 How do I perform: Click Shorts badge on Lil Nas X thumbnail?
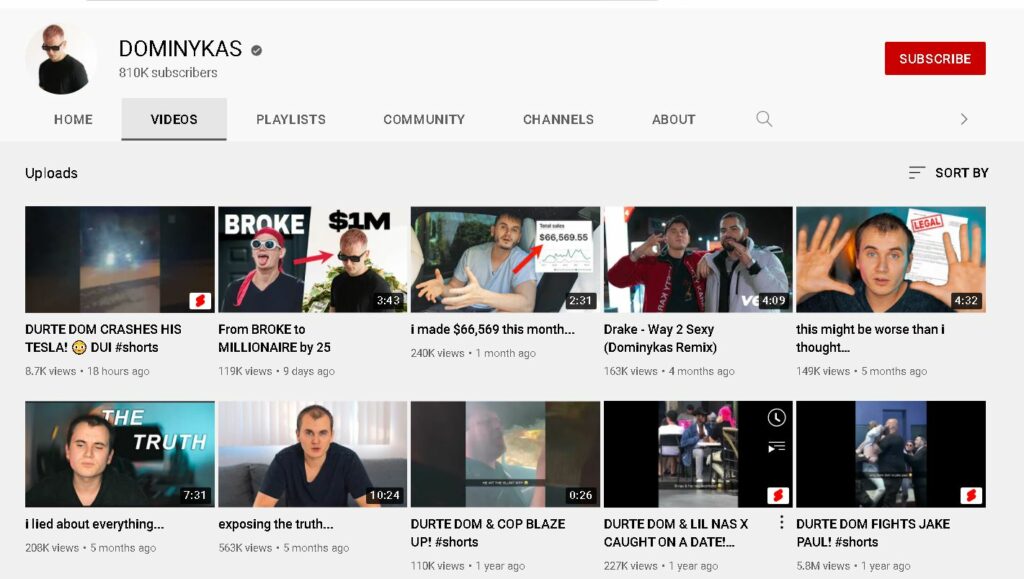[x=777, y=495]
